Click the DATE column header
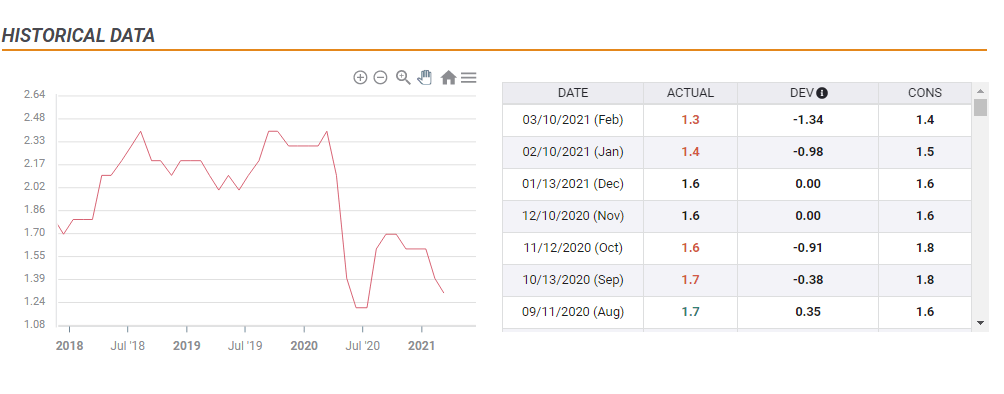 pyautogui.click(x=572, y=93)
